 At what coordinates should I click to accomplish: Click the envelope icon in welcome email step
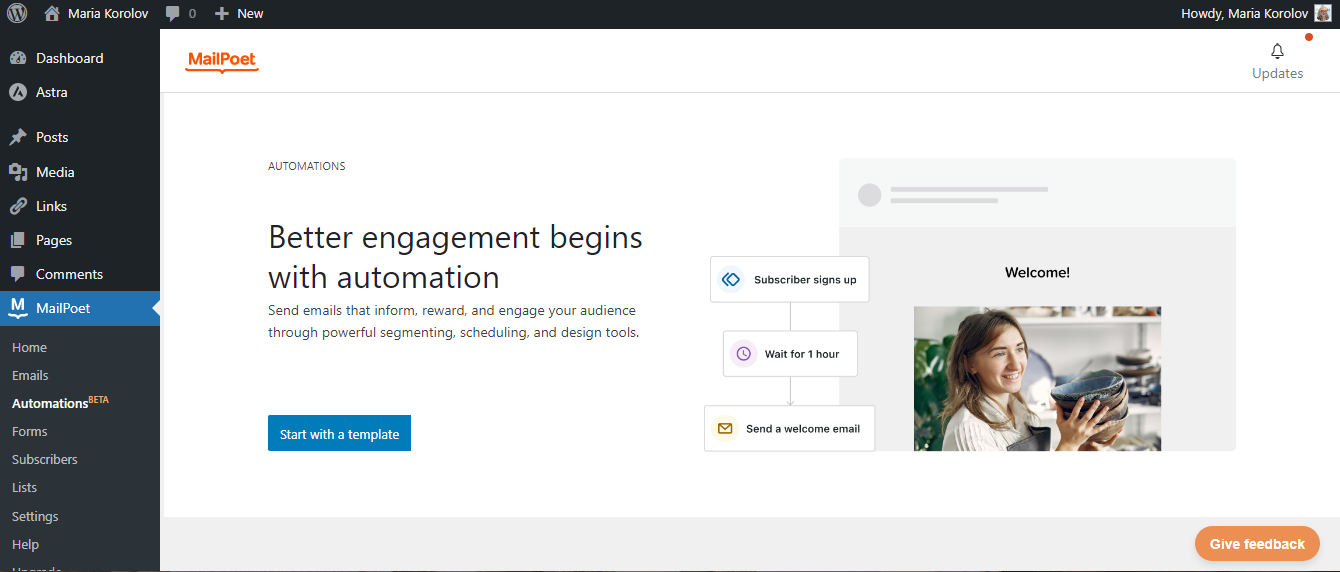(x=725, y=428)
